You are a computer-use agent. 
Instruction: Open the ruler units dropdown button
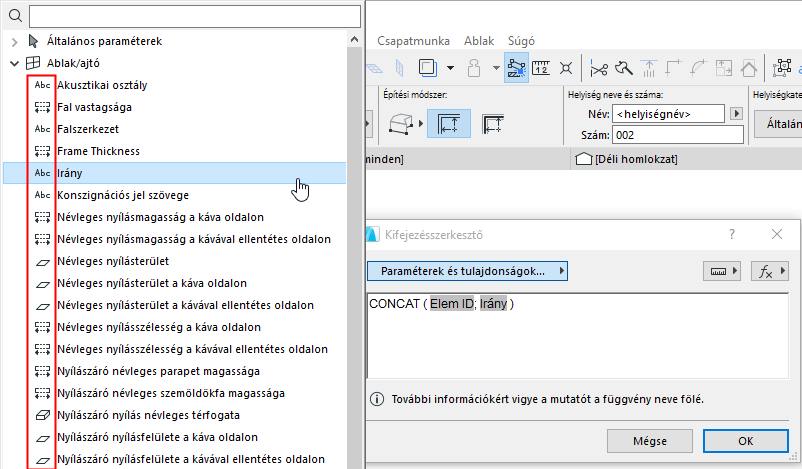tap(722, 271)
